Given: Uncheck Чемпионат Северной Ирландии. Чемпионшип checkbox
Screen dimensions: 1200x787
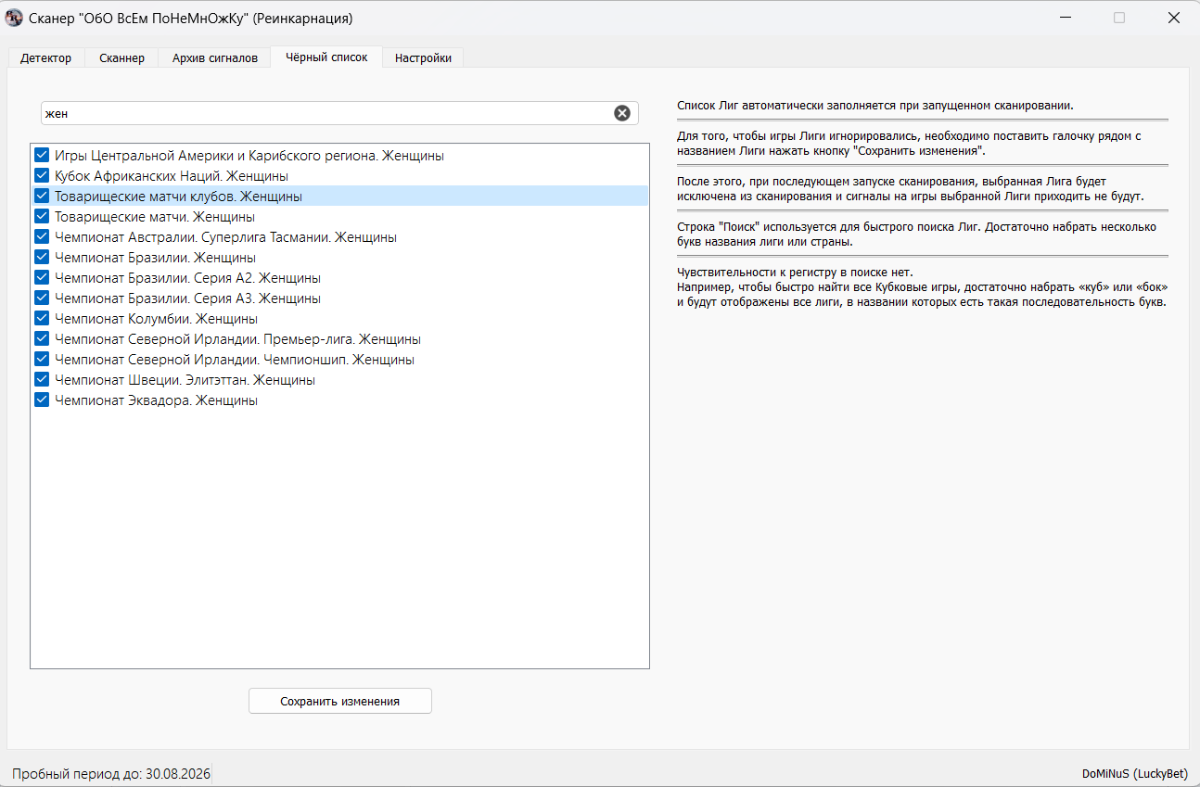Looking at the screenshot, I should tap(42, 359).
